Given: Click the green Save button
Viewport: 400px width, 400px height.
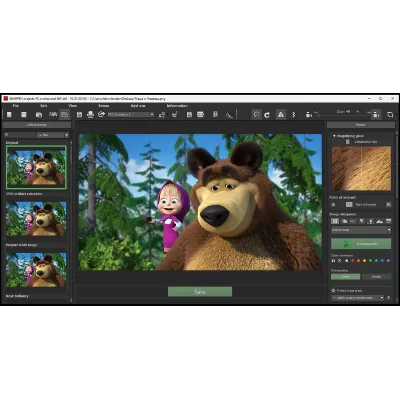Looking at the screenshot, I should click(x=200, y=292).
